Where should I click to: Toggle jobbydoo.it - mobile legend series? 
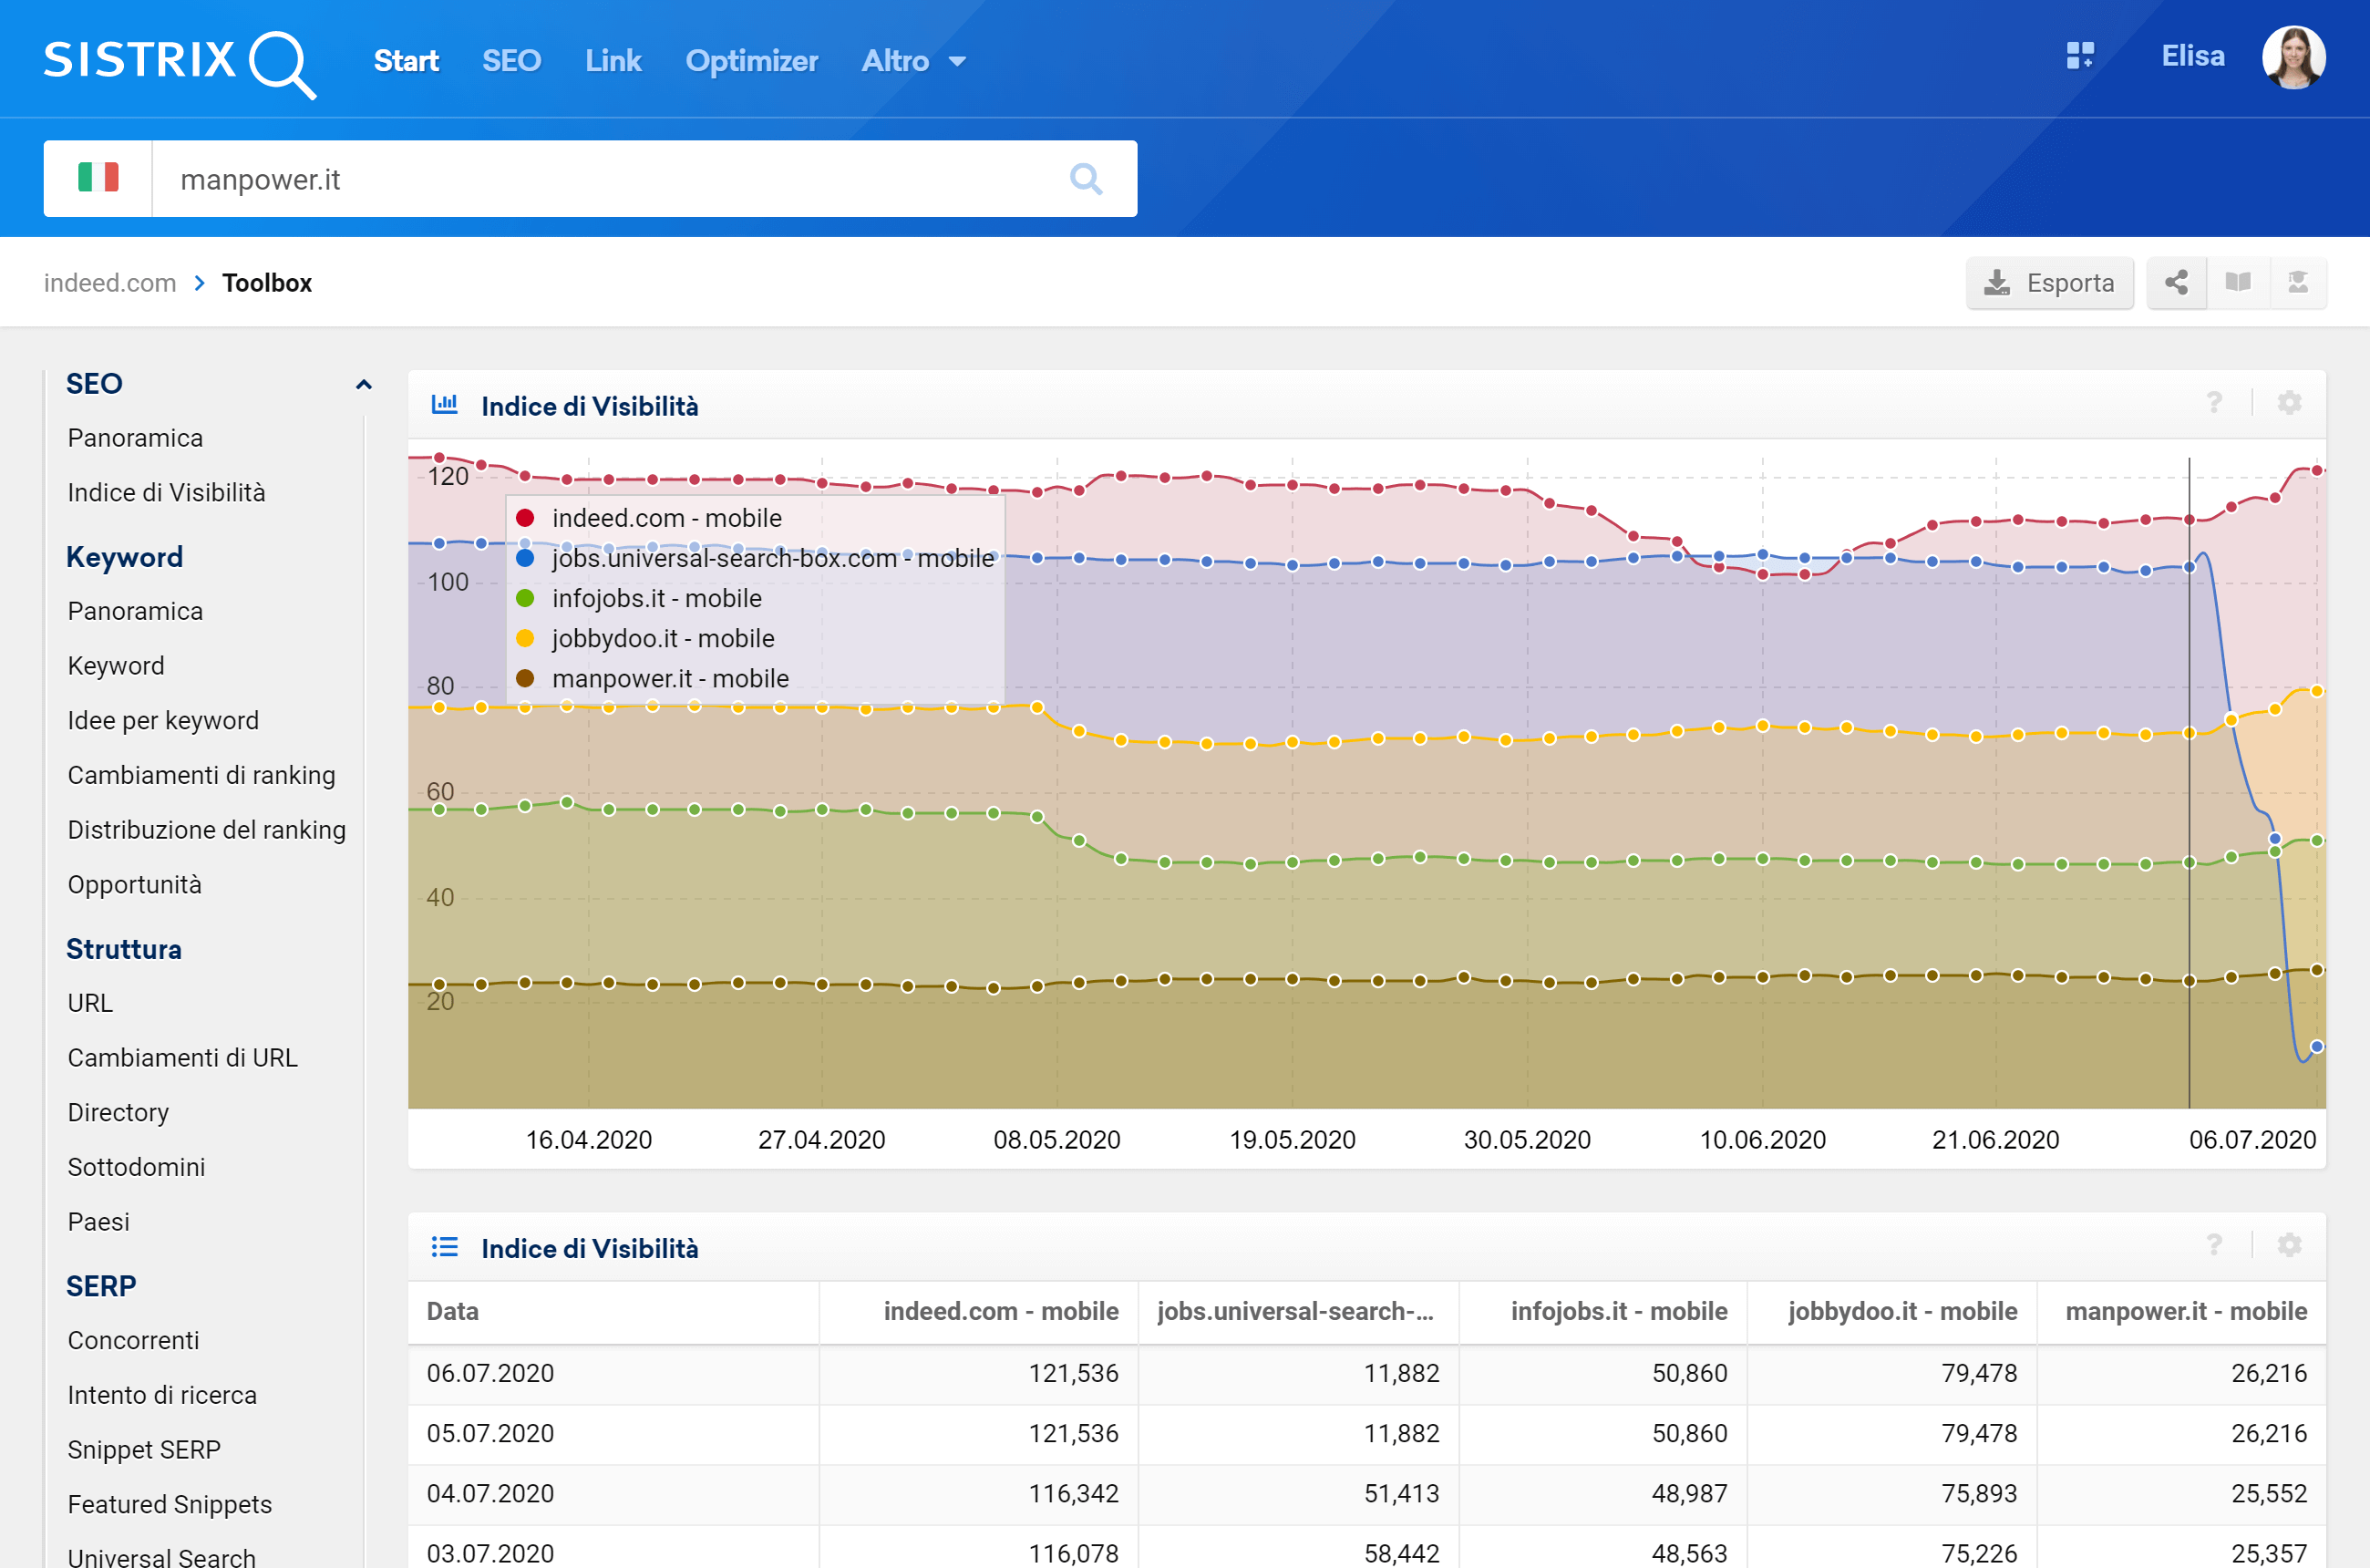coord(645,638)
